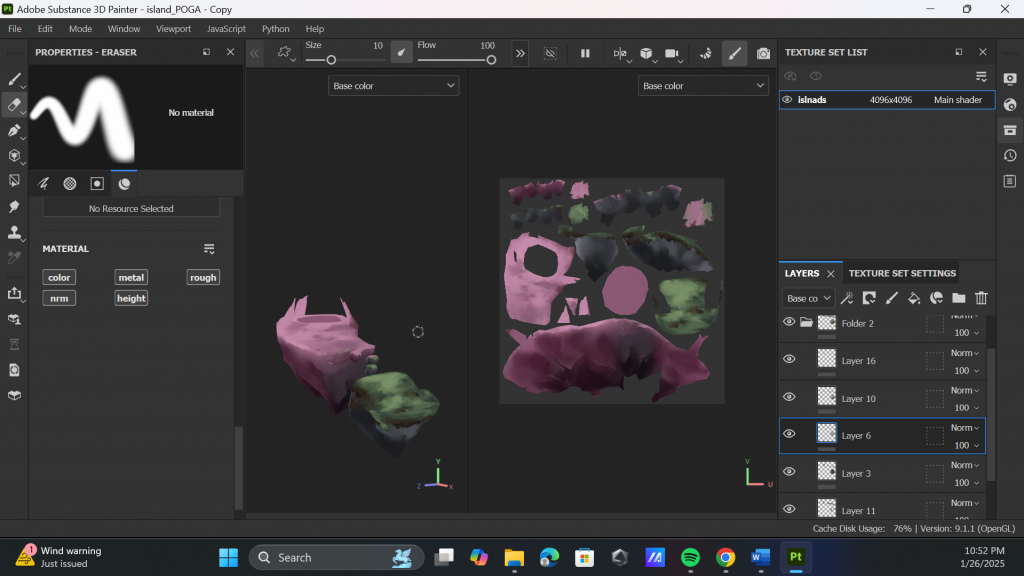The width and height of the screenshot is (1024, 576).
Task: Toggle the metal channel button
Action: tap(131, 278)
